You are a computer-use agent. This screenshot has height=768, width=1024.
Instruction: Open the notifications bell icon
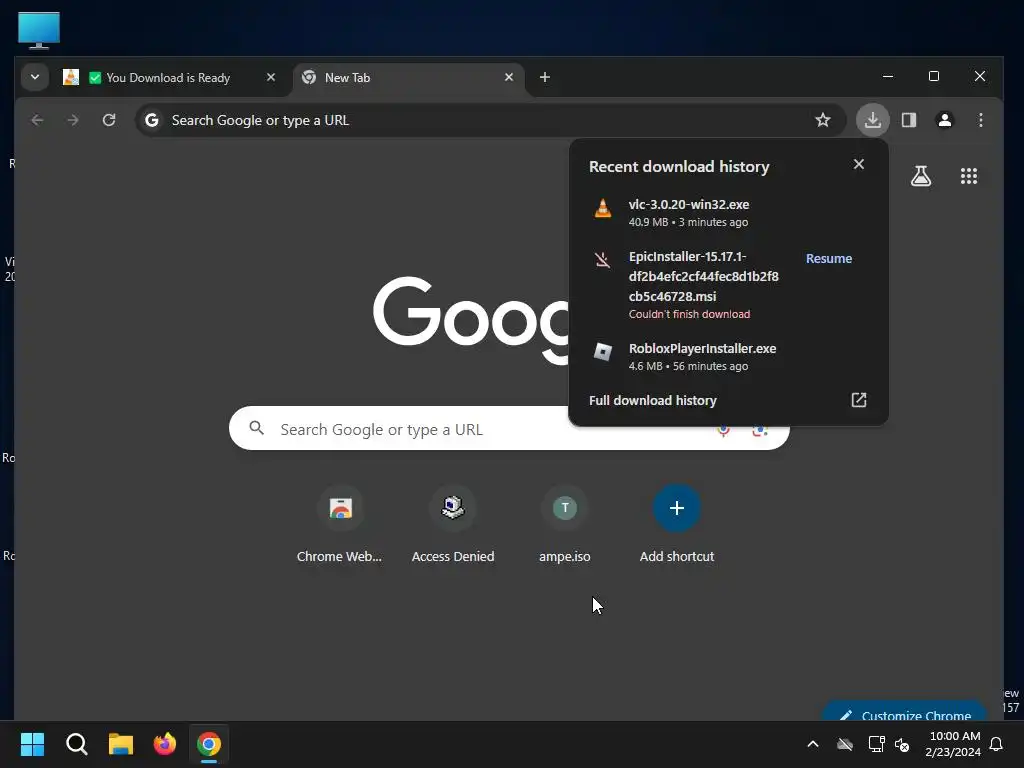997,744
